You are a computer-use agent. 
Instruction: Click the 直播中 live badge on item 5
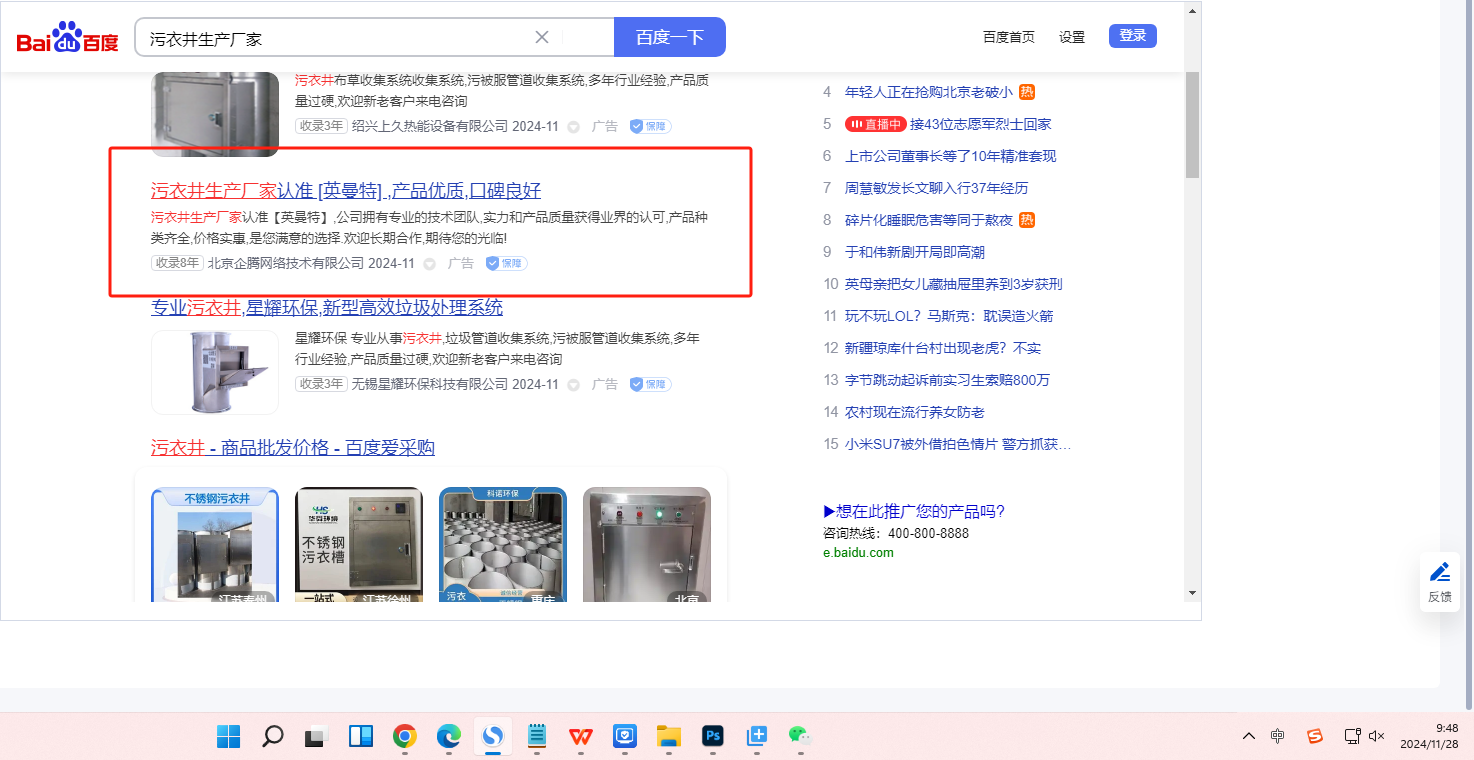pyautogui.click(x=875, y=124)
